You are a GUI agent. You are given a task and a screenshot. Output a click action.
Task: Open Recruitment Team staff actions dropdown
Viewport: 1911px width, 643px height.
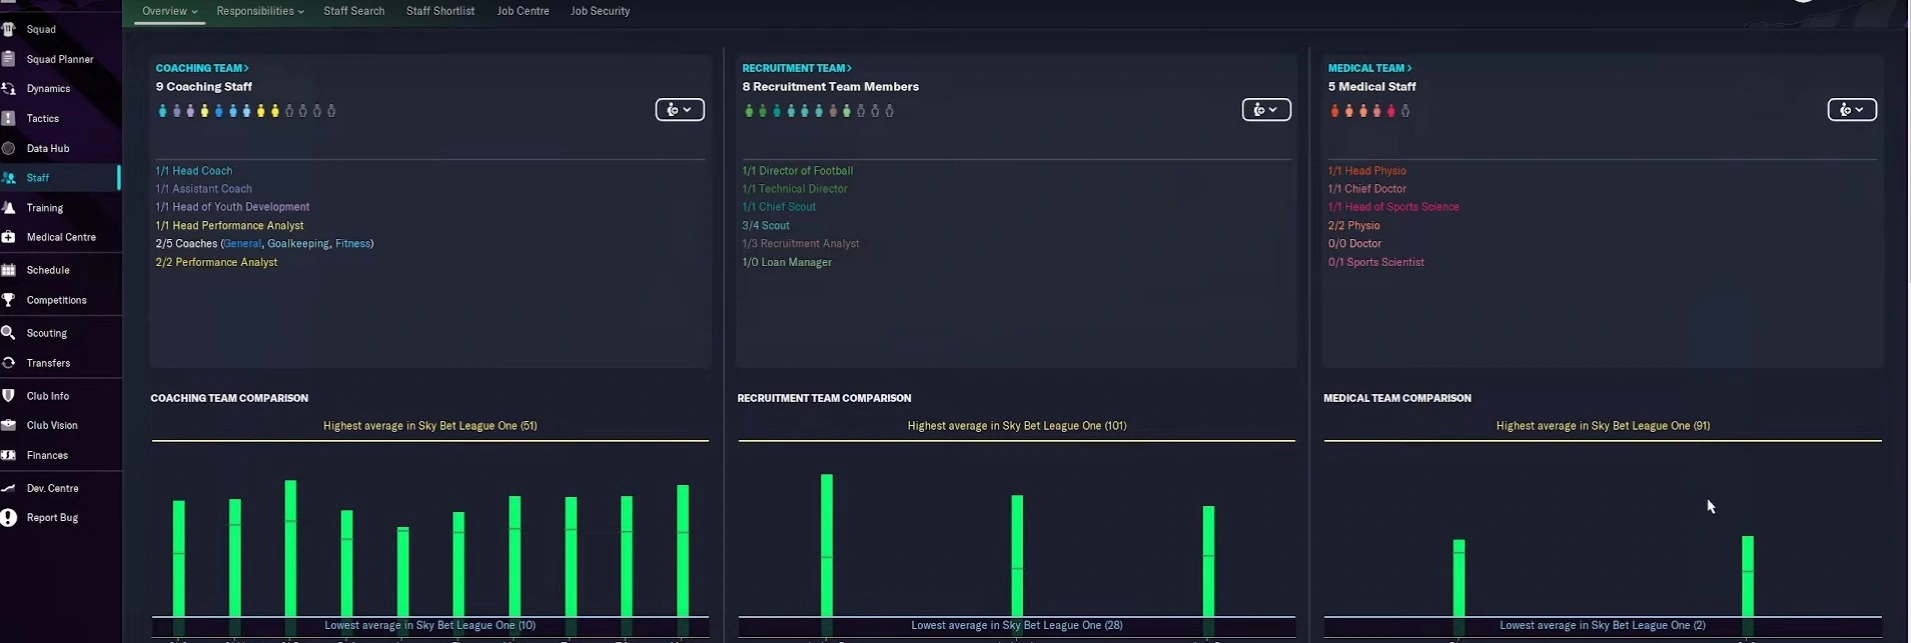(x=1266, y=110)
